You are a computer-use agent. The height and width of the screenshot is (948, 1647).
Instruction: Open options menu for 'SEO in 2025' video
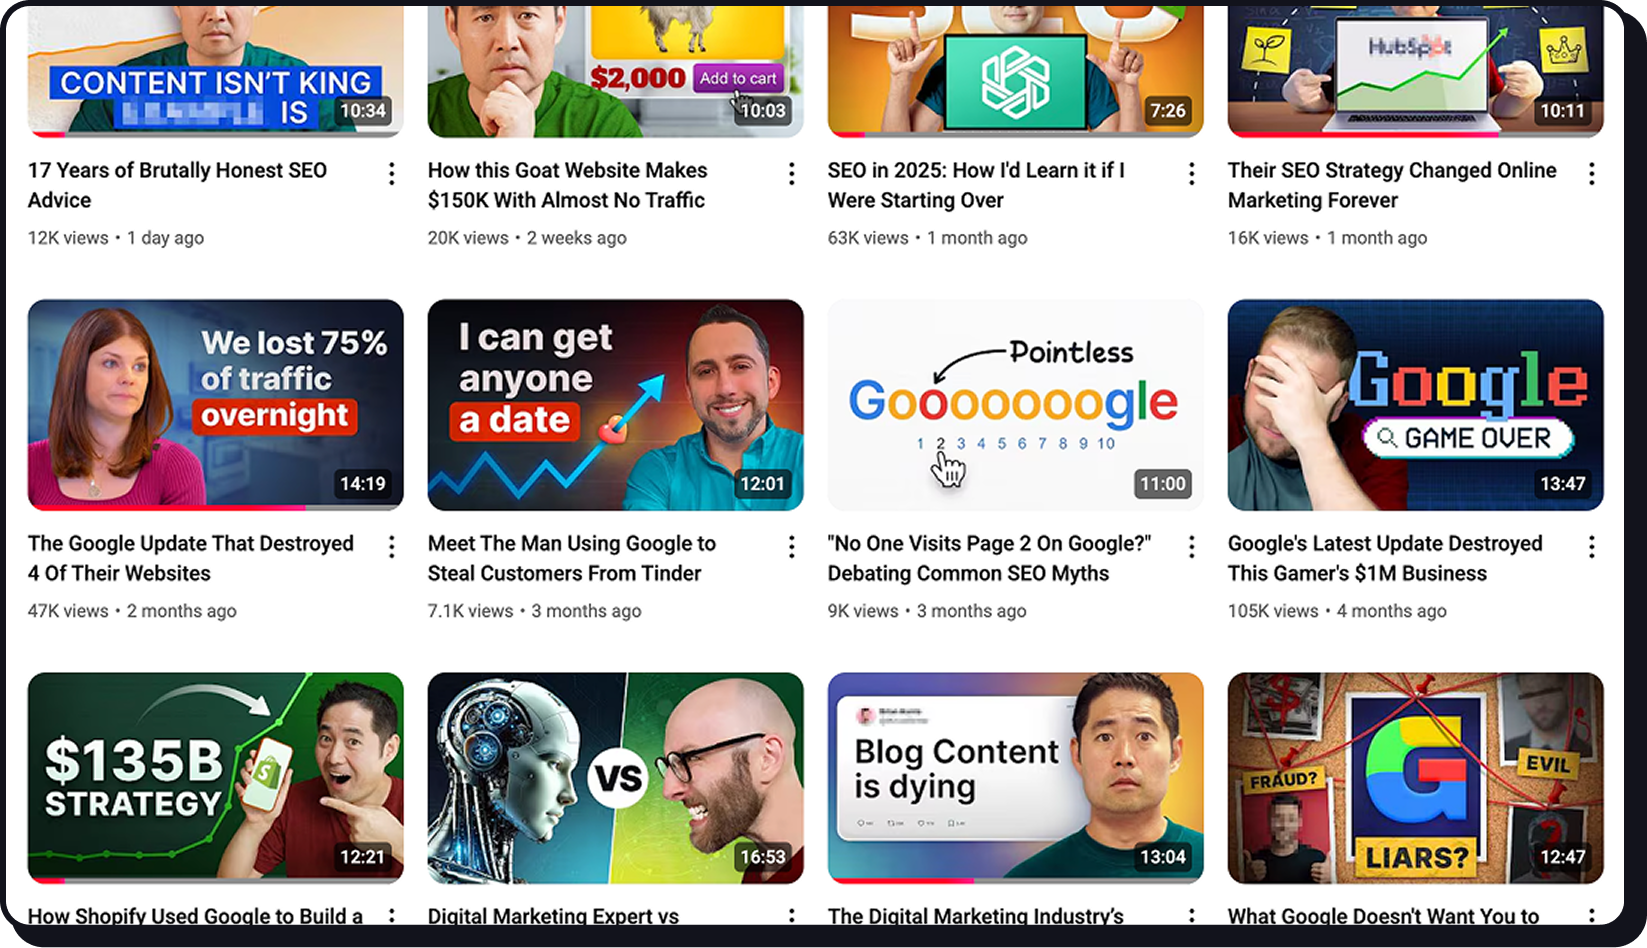(x=1191, y=174)
